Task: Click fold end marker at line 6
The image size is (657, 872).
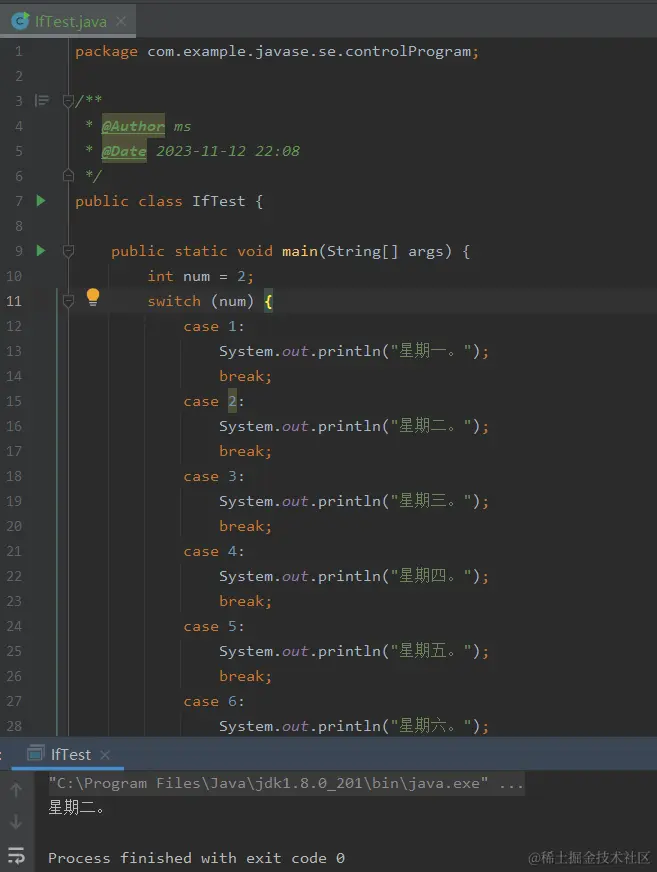Action: pyautogui.click(x=68, y=176)
